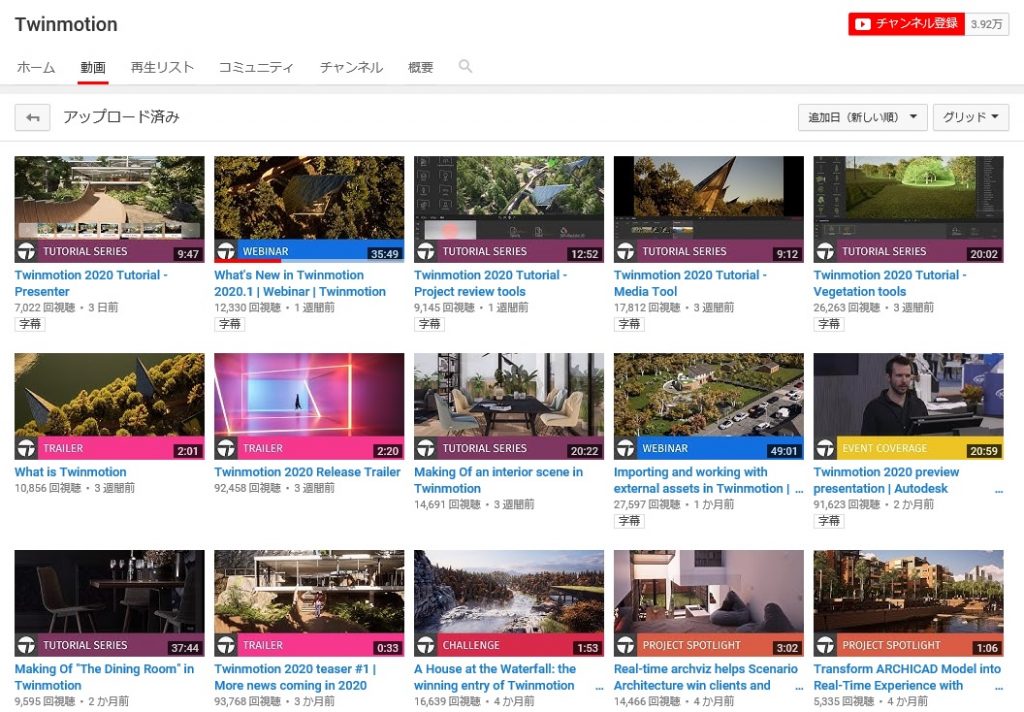The width and height of the screenshot is (1024, 712).
Task: Open the interior scene tutorial thumbnail
Action: coord(509,406)
